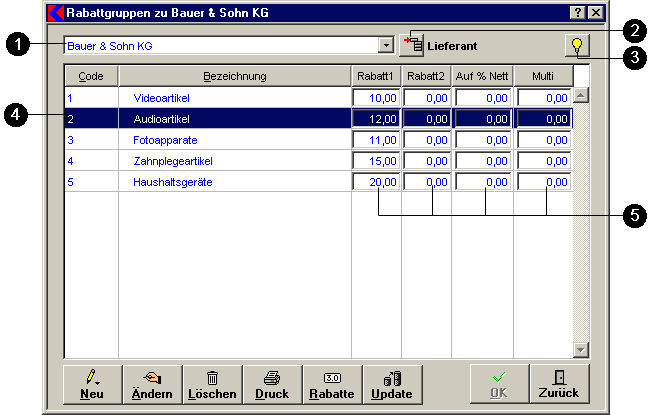652x415 pixels.
Task: Click the Rabatt2 field for Fotoapparate
Action: (x=428, y=140)
